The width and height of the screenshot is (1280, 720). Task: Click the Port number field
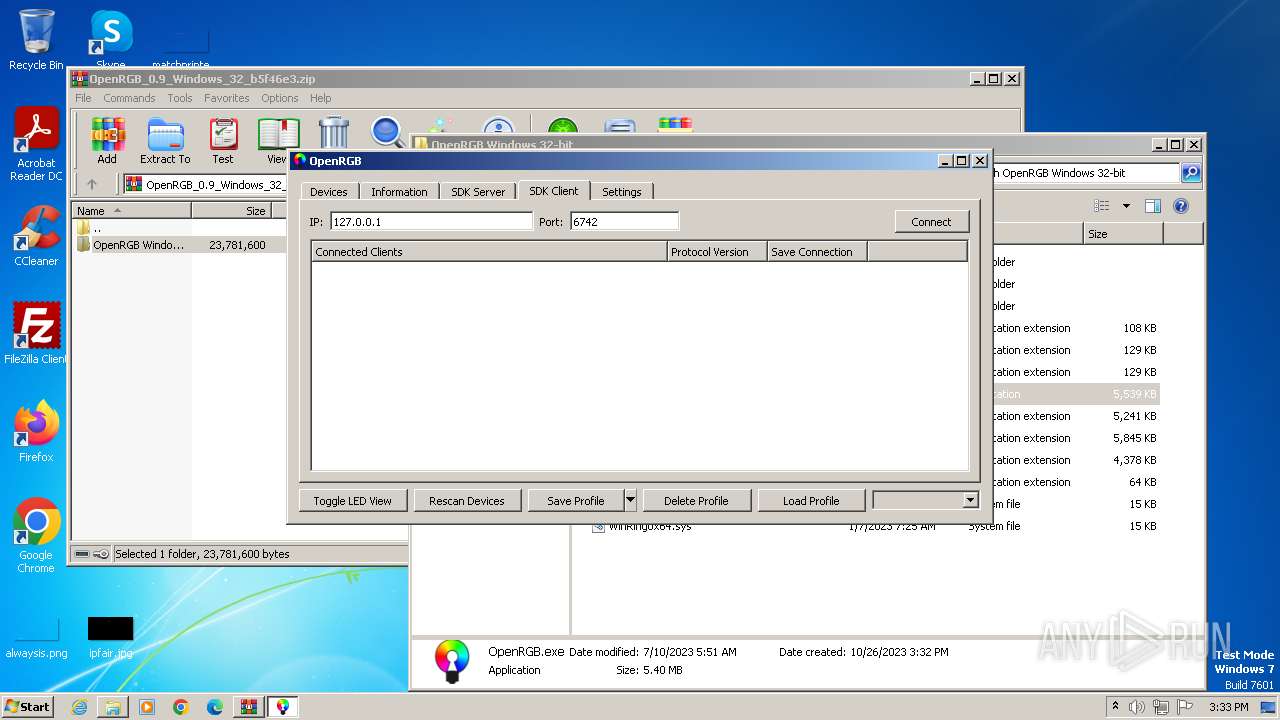[x=625, y=221]
